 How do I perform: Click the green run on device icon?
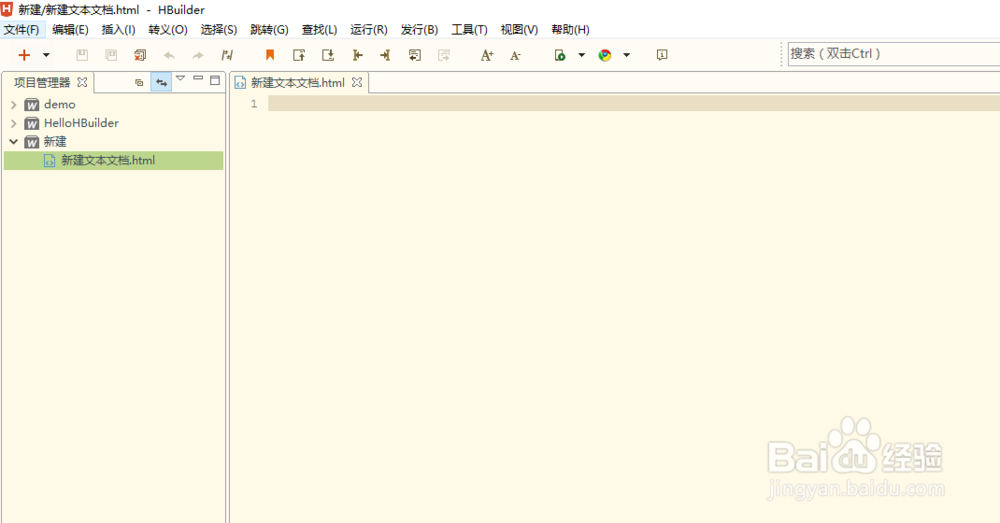[560, 55]
